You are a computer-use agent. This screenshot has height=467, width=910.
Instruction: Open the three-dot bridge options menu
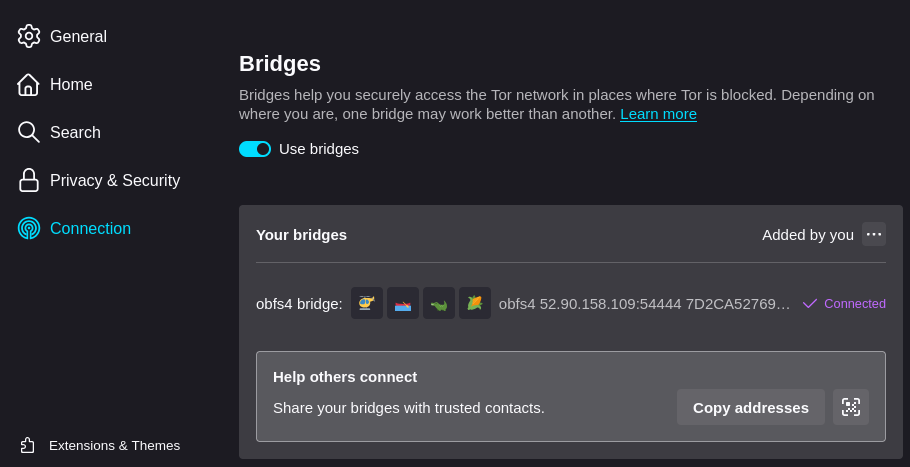pyautogui.click(x=874, y=234)
